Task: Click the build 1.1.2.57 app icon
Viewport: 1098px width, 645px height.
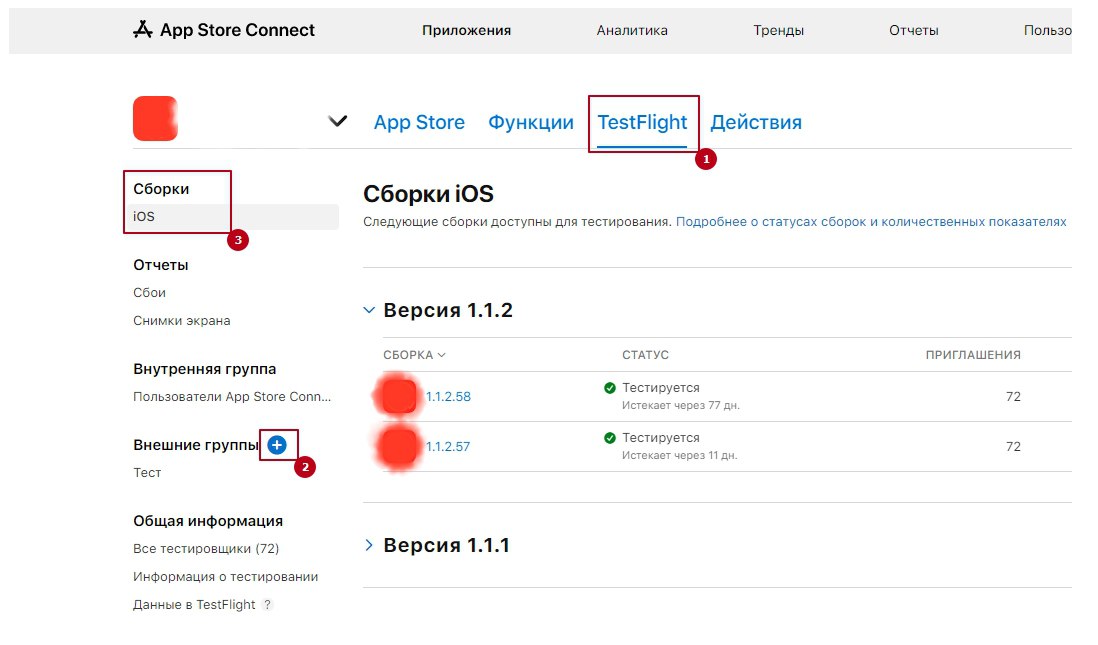Action: [x=398, y=447]
